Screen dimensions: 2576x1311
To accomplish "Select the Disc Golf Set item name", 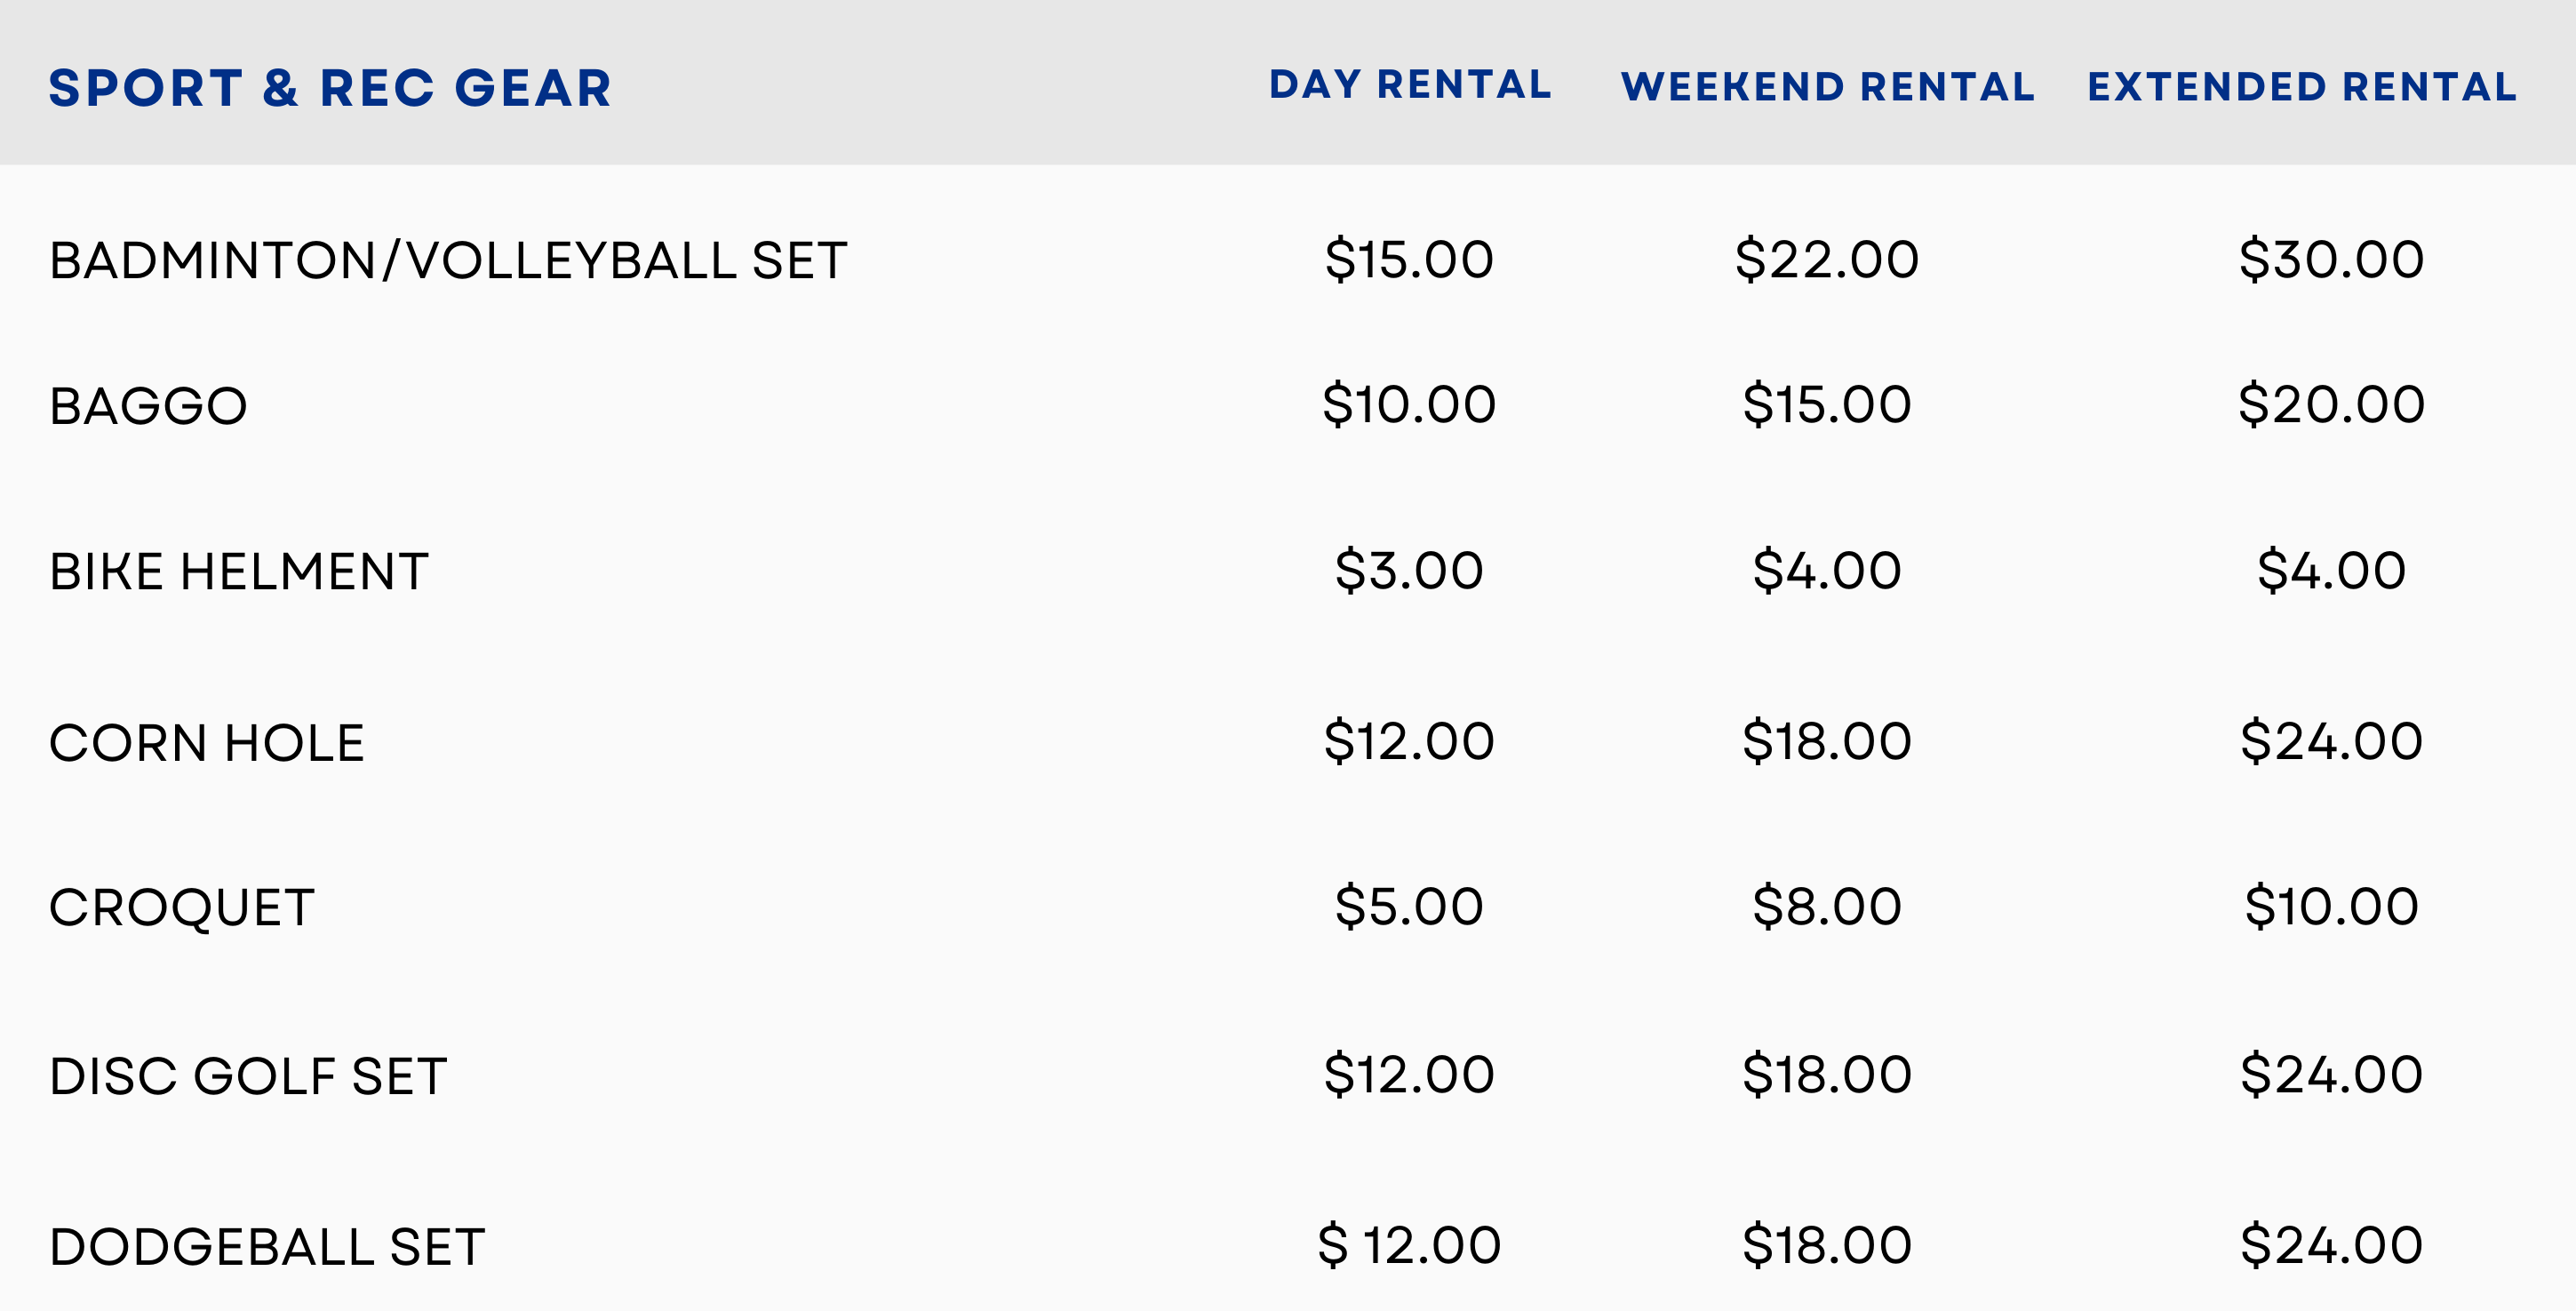I will click(x=248, y=1077).
